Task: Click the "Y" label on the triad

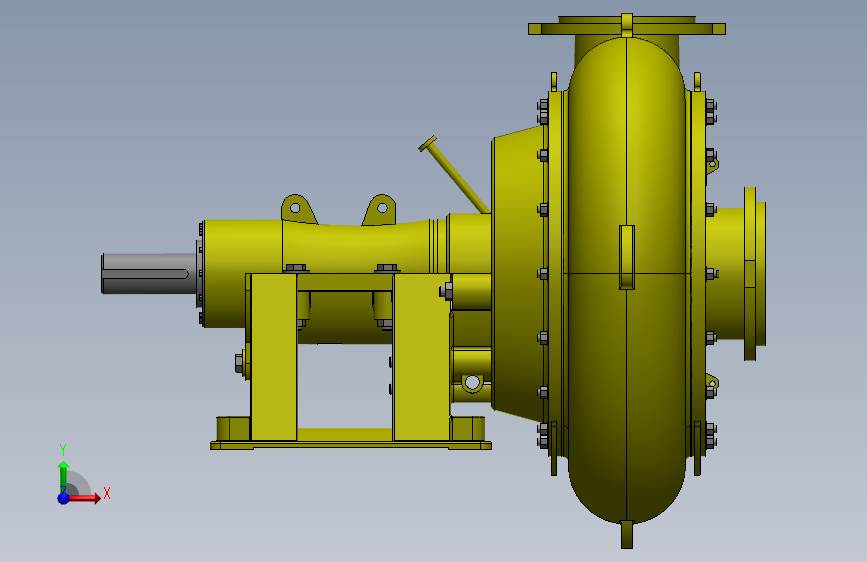Action: pyautogui.click(x=63, y=450)
